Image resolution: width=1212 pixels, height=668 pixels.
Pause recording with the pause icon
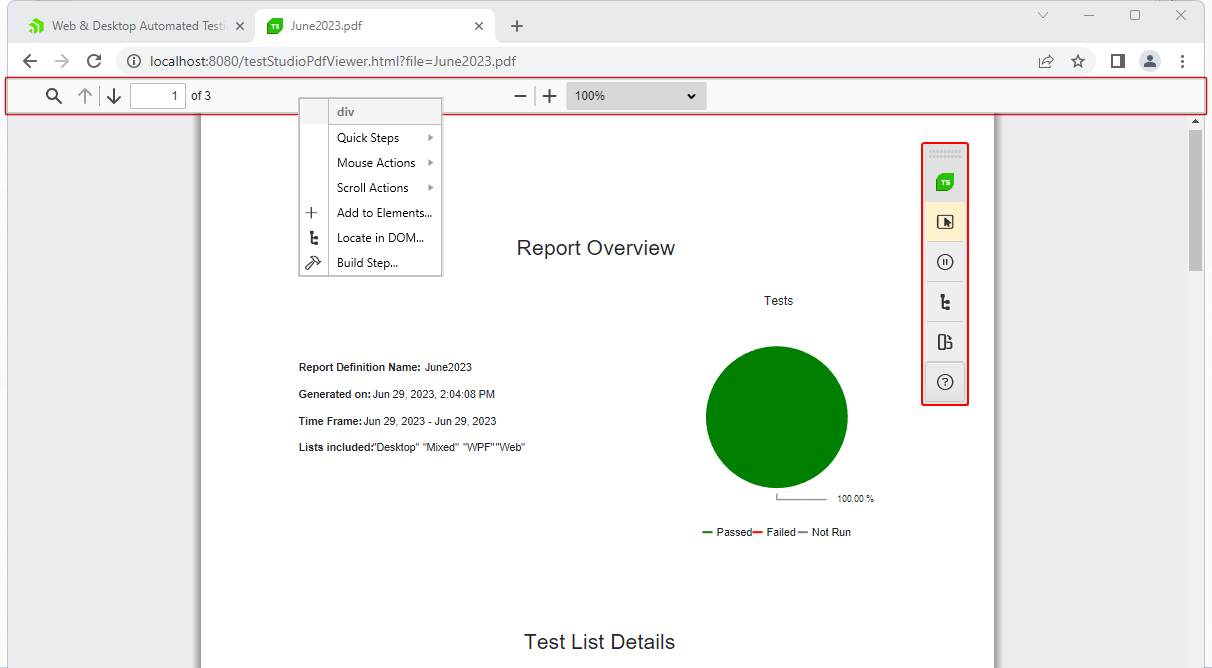945,262
